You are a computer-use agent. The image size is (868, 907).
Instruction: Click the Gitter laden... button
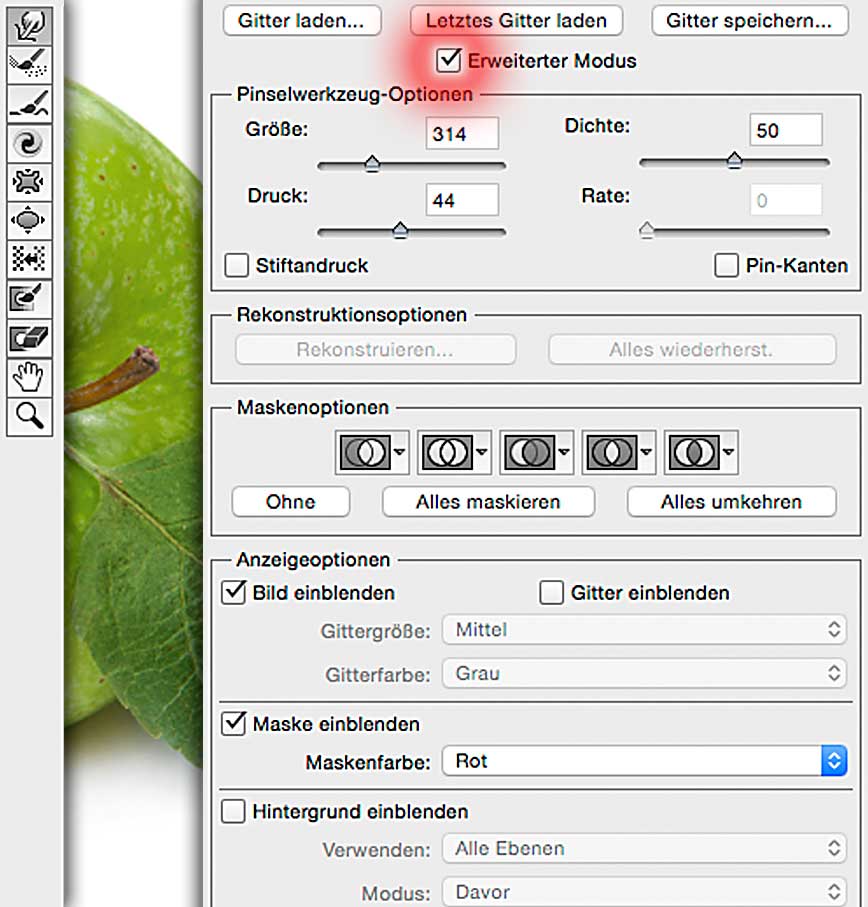click(x=302, y=21)
